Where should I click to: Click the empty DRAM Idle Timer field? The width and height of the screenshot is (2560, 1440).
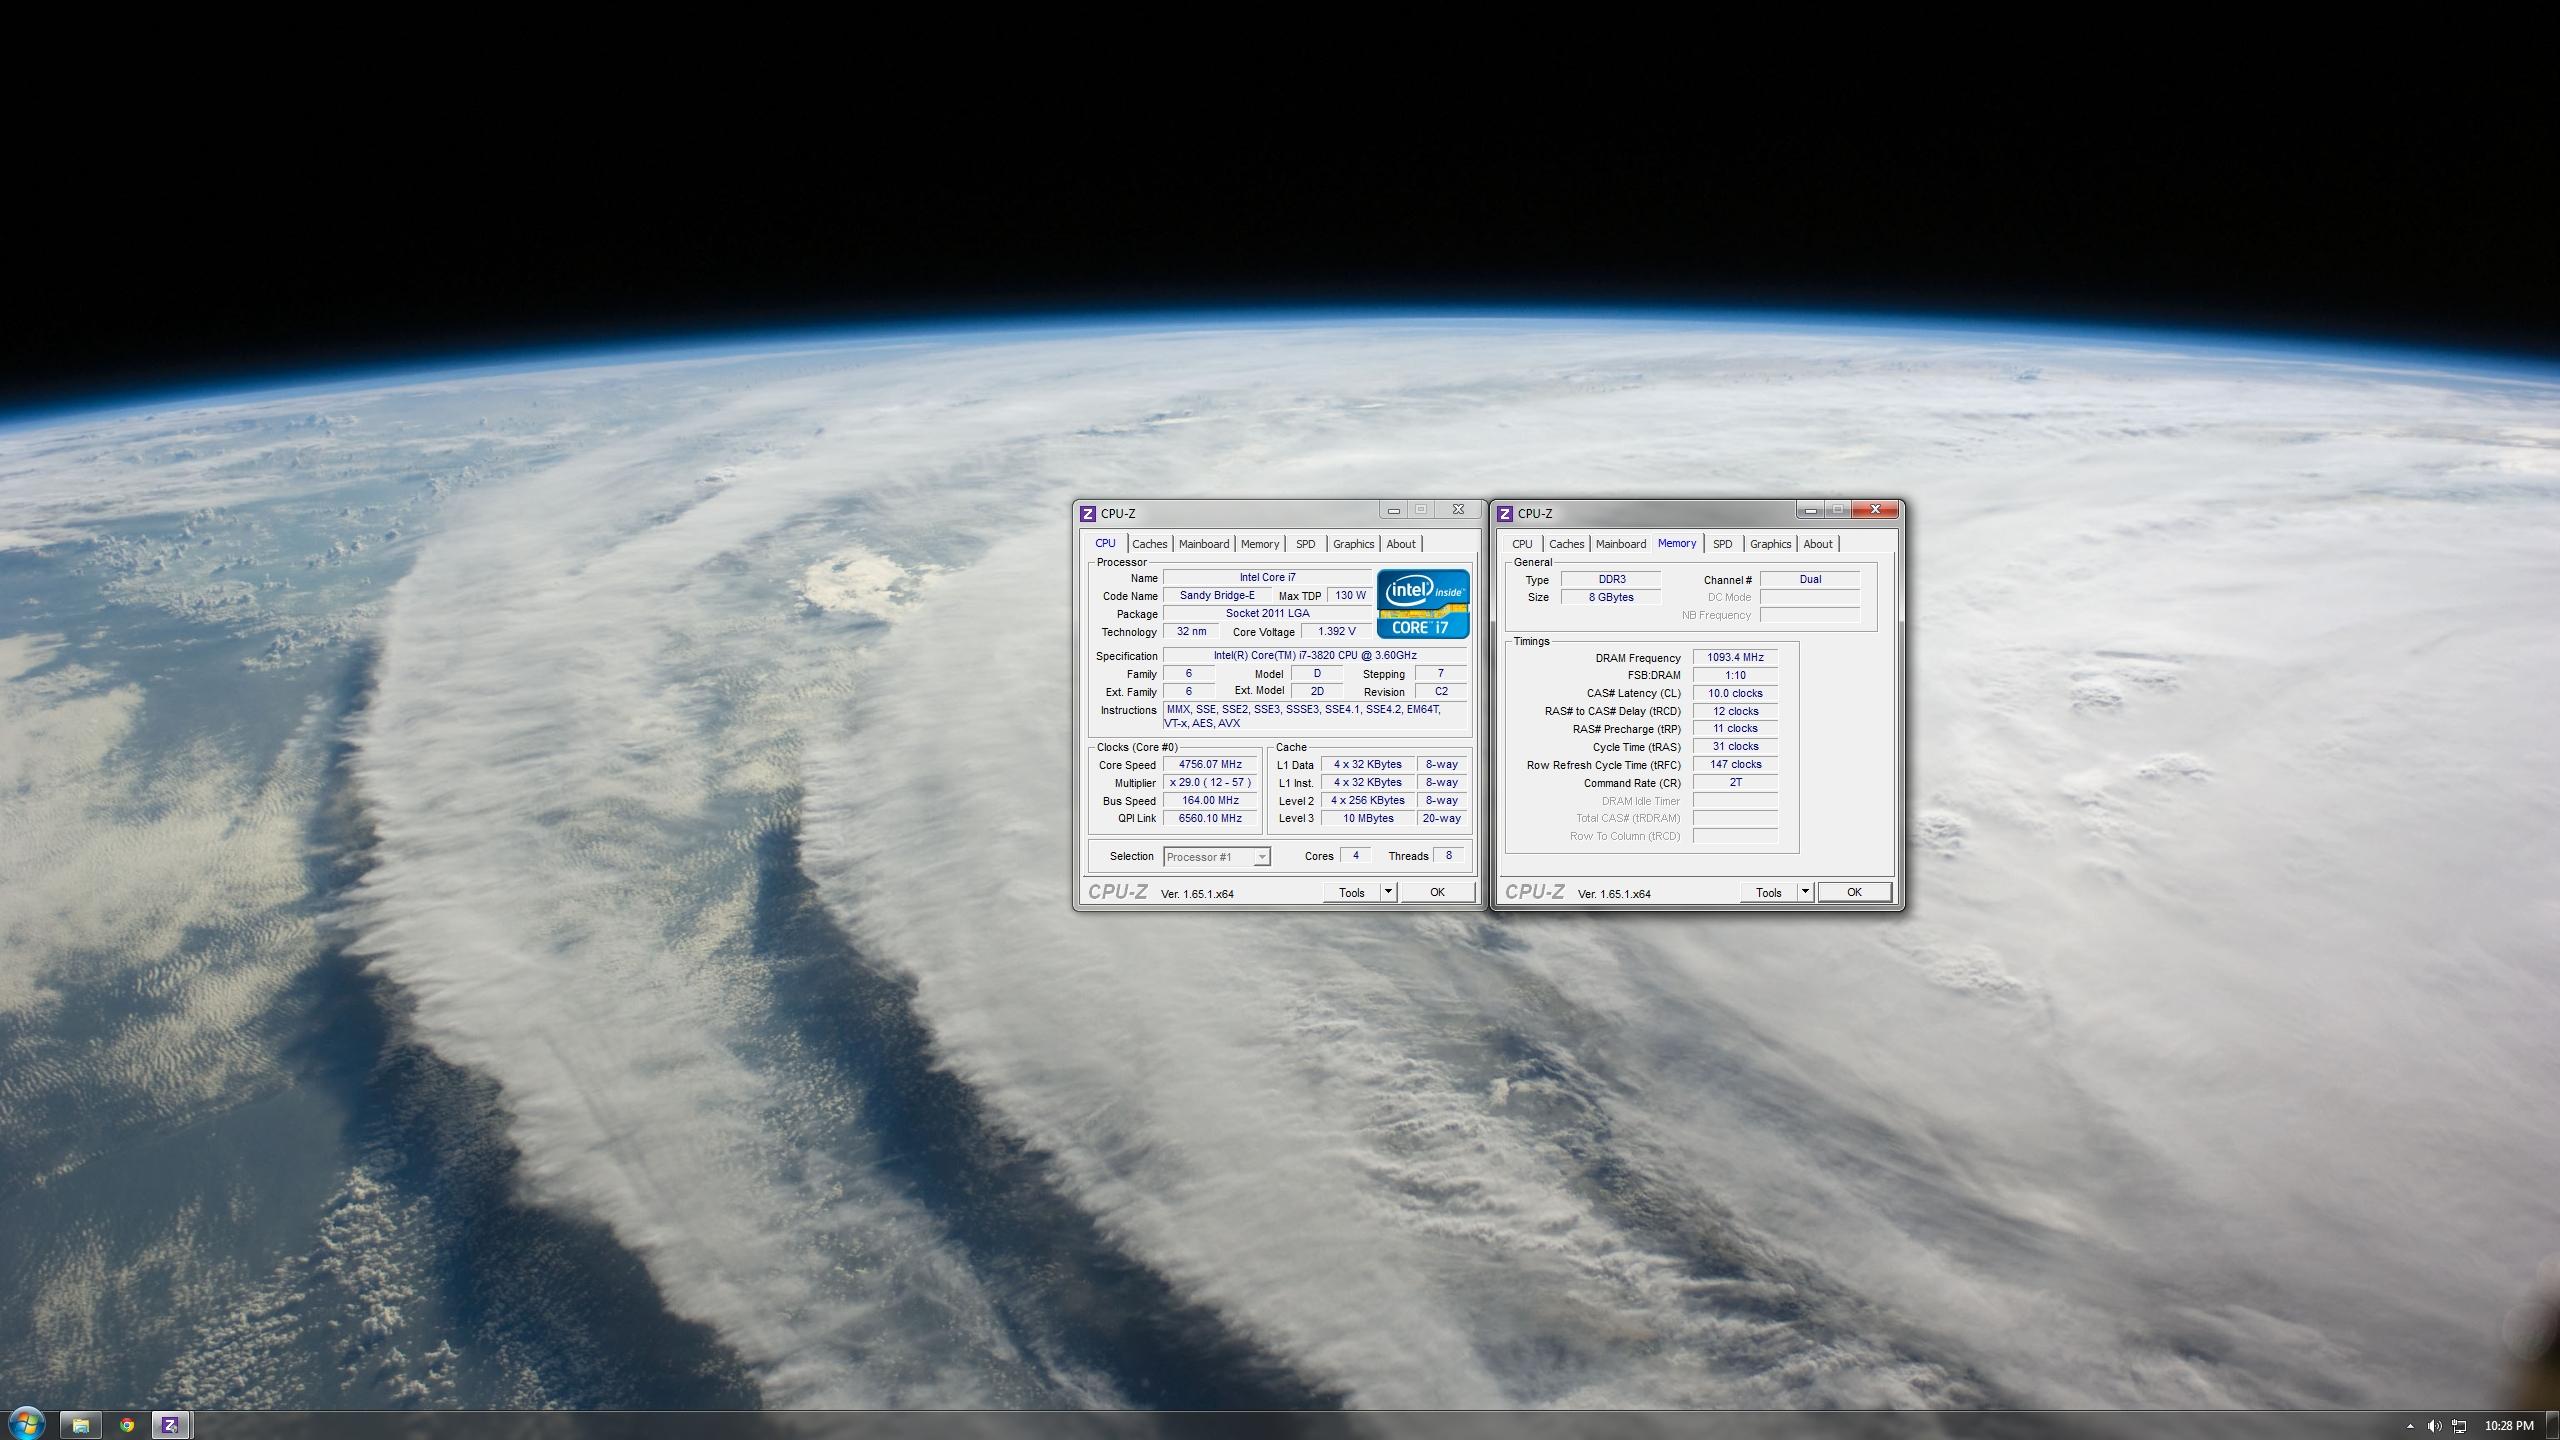1735,801
